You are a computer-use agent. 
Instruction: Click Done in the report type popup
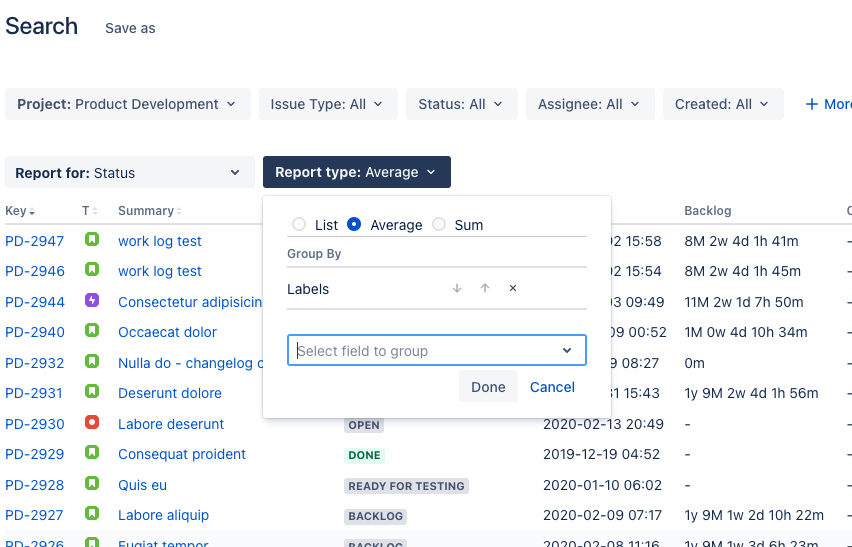click(488, 387)
